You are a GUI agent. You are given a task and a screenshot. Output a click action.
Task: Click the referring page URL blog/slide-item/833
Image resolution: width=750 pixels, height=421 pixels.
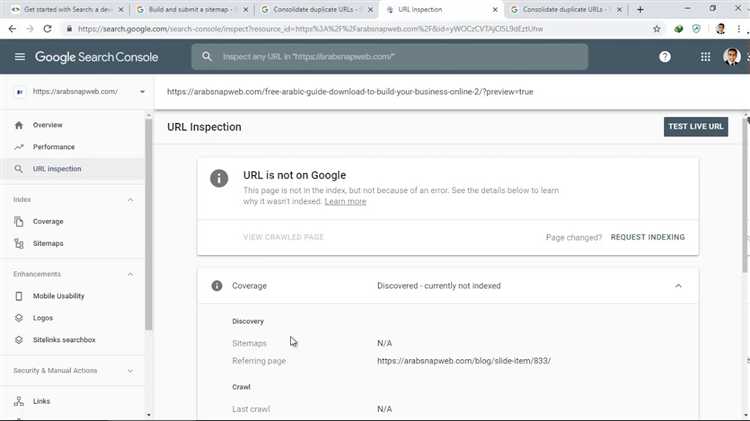click(x=463, y=361)
